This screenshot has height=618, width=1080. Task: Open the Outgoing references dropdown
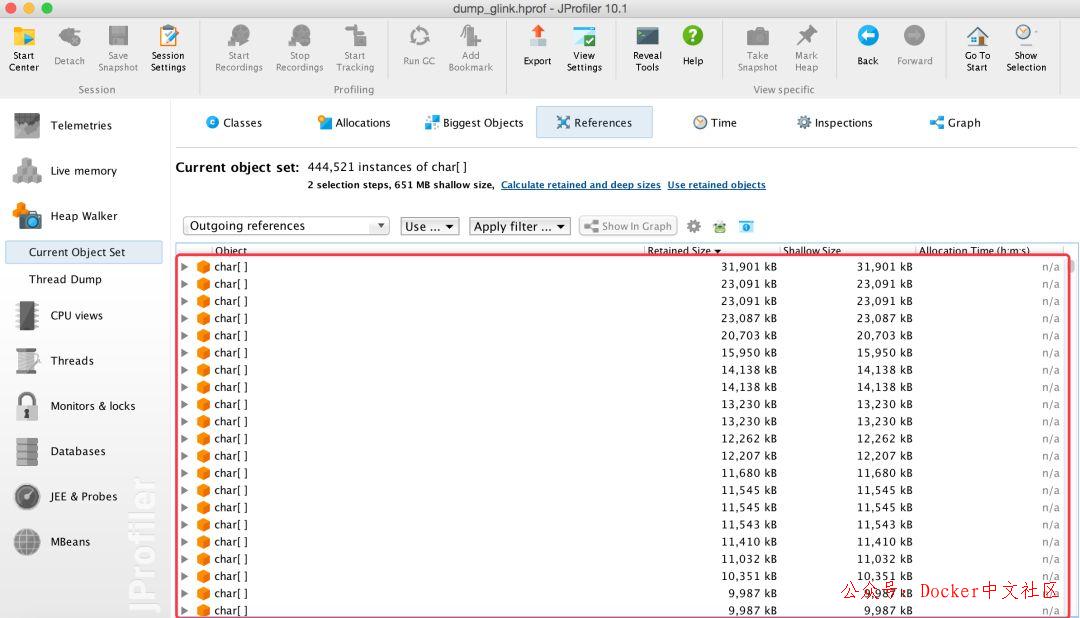click(x=286, y=226)
